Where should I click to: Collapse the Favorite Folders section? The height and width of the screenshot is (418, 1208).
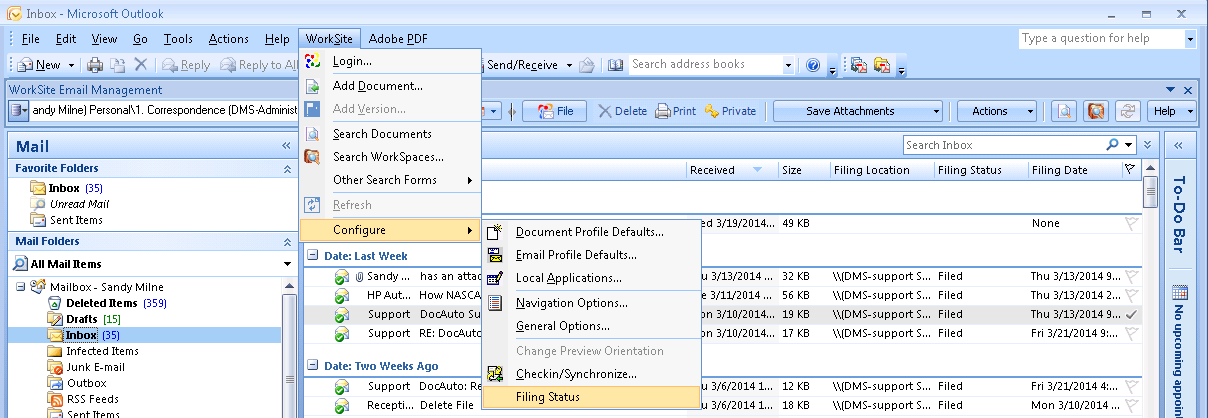click(x=287, y=169)
